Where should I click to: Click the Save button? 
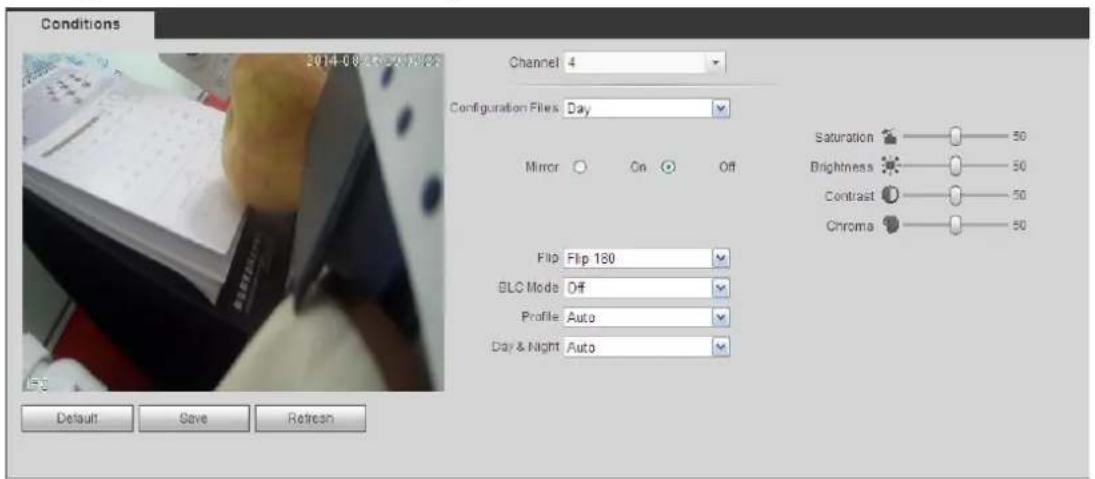coord(193,418)
